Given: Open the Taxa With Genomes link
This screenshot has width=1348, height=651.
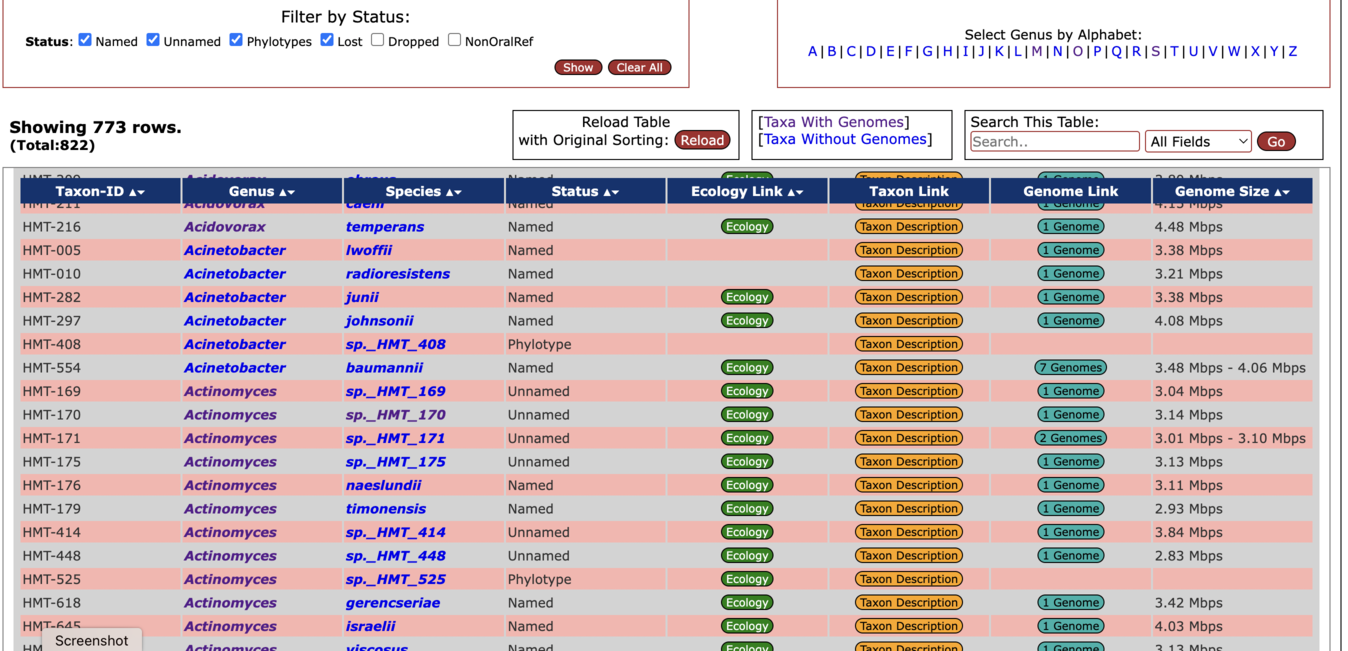Looking at the screenshot, I should tap(834, 122).
